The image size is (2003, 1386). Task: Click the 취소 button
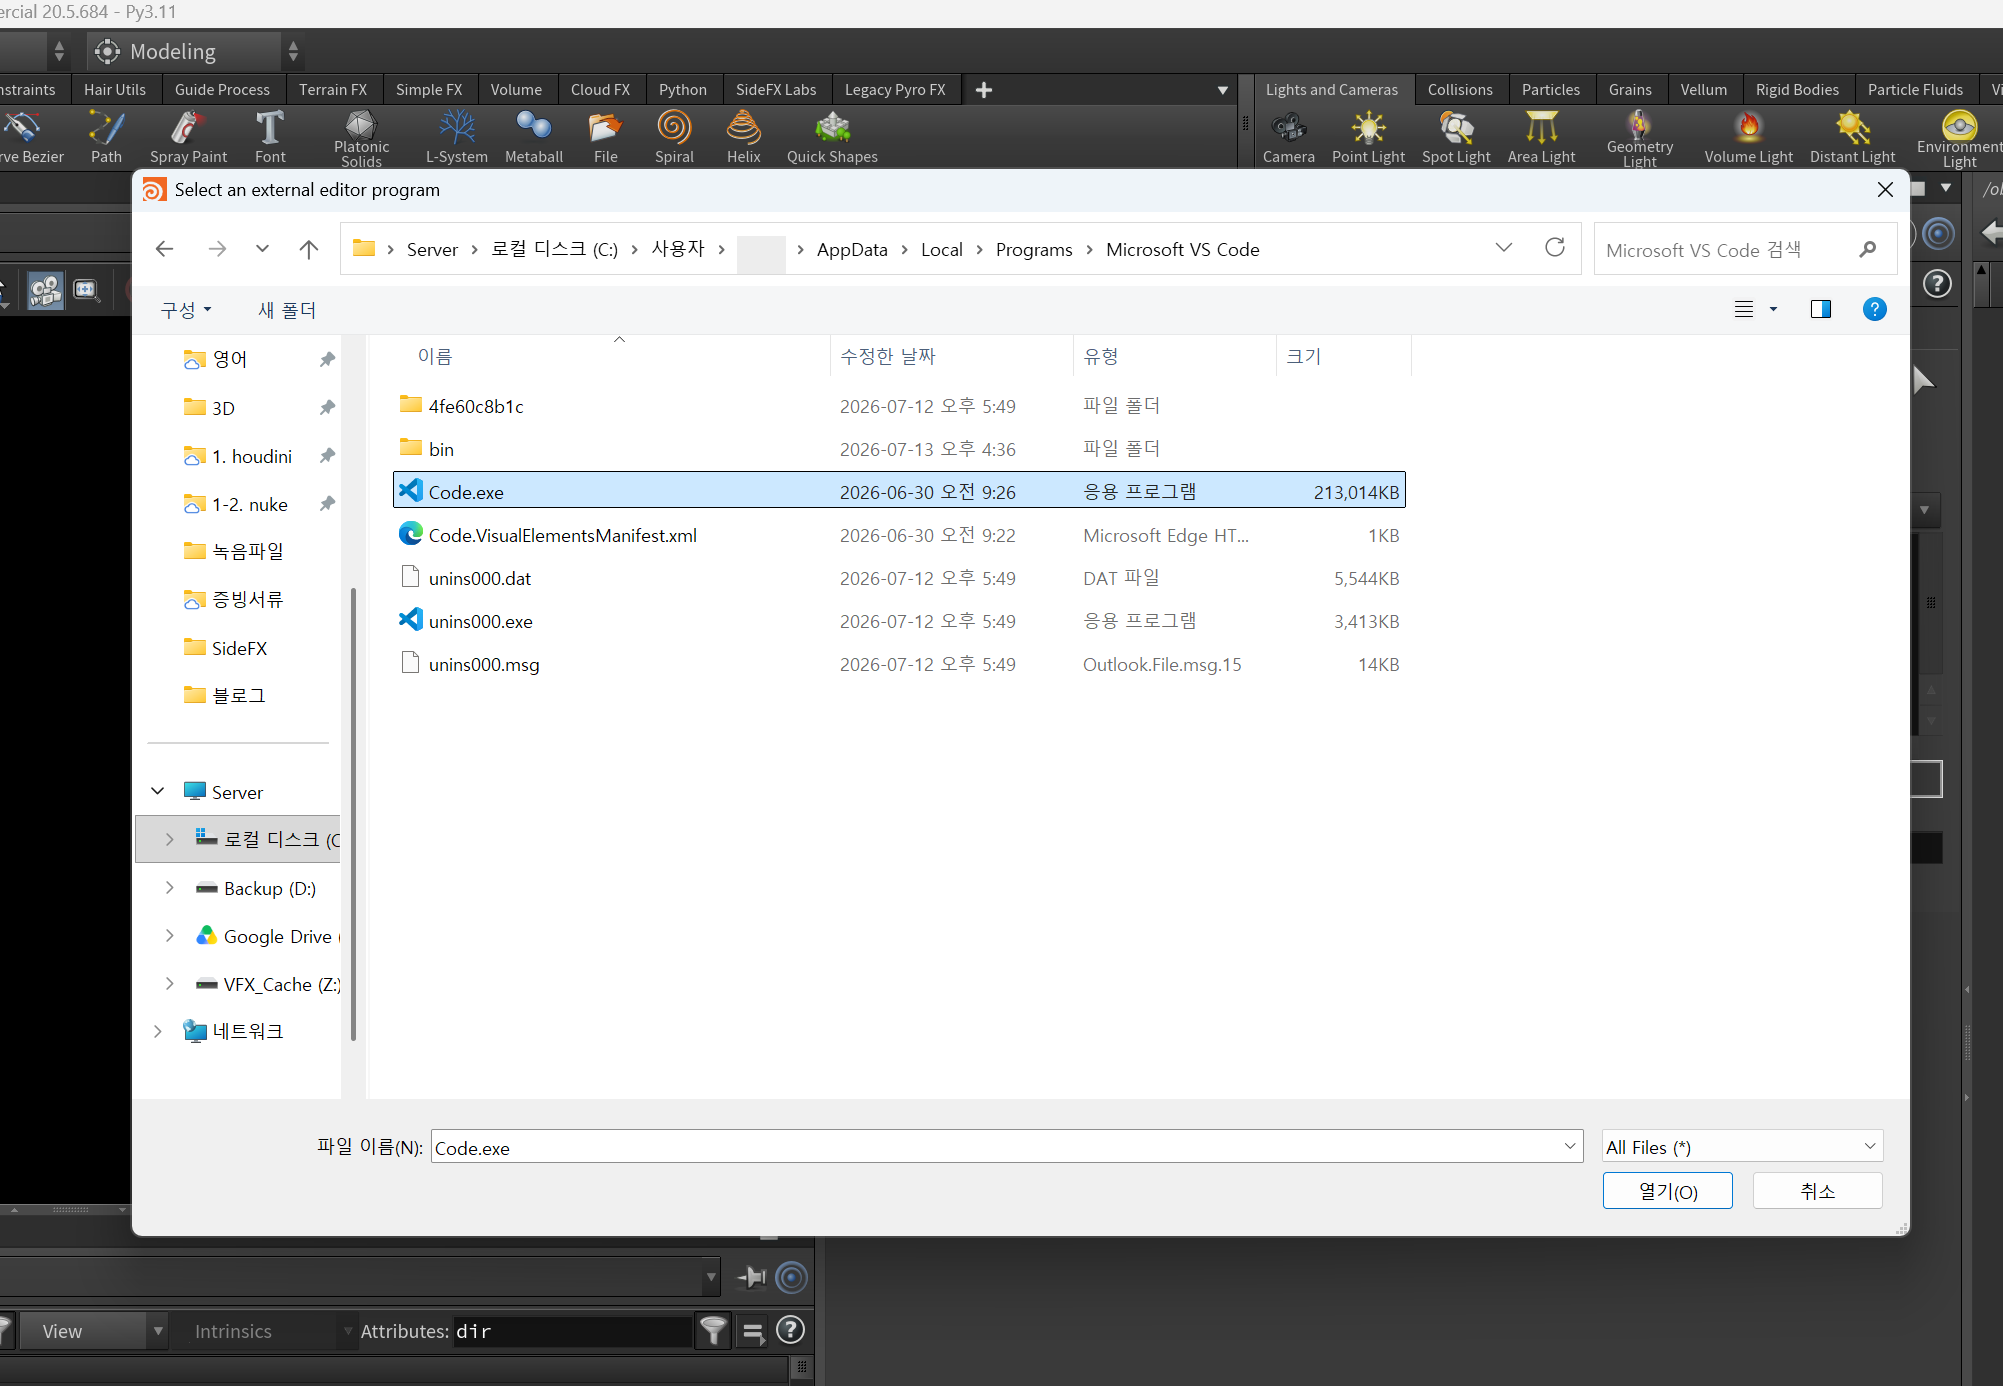pos(1817,1191)
